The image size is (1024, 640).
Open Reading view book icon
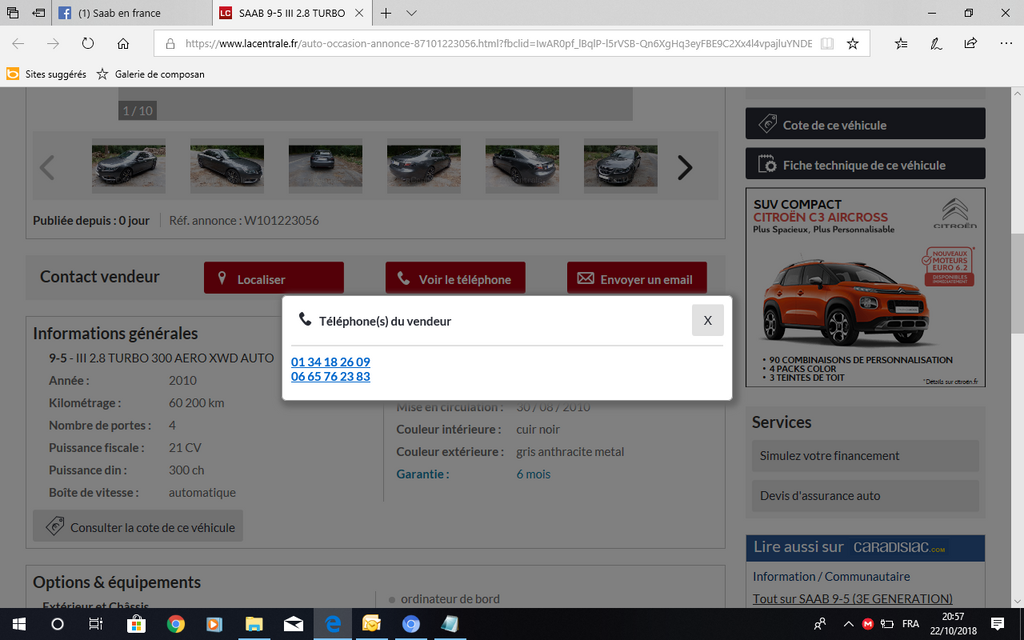point(827,44)
